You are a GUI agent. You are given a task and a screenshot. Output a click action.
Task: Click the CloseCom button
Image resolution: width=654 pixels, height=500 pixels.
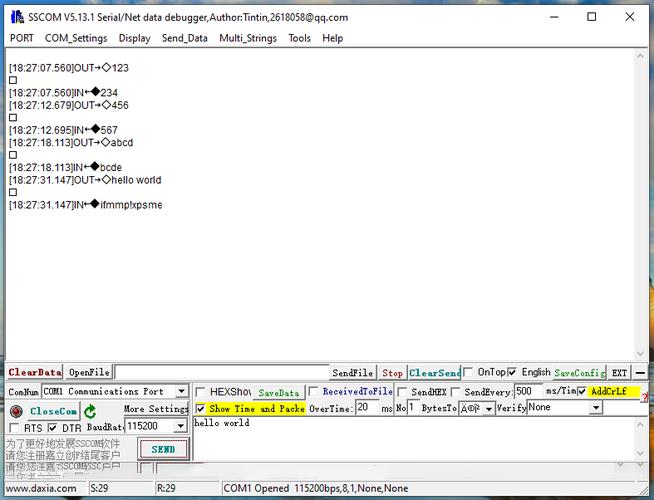(x=53, y=411)
